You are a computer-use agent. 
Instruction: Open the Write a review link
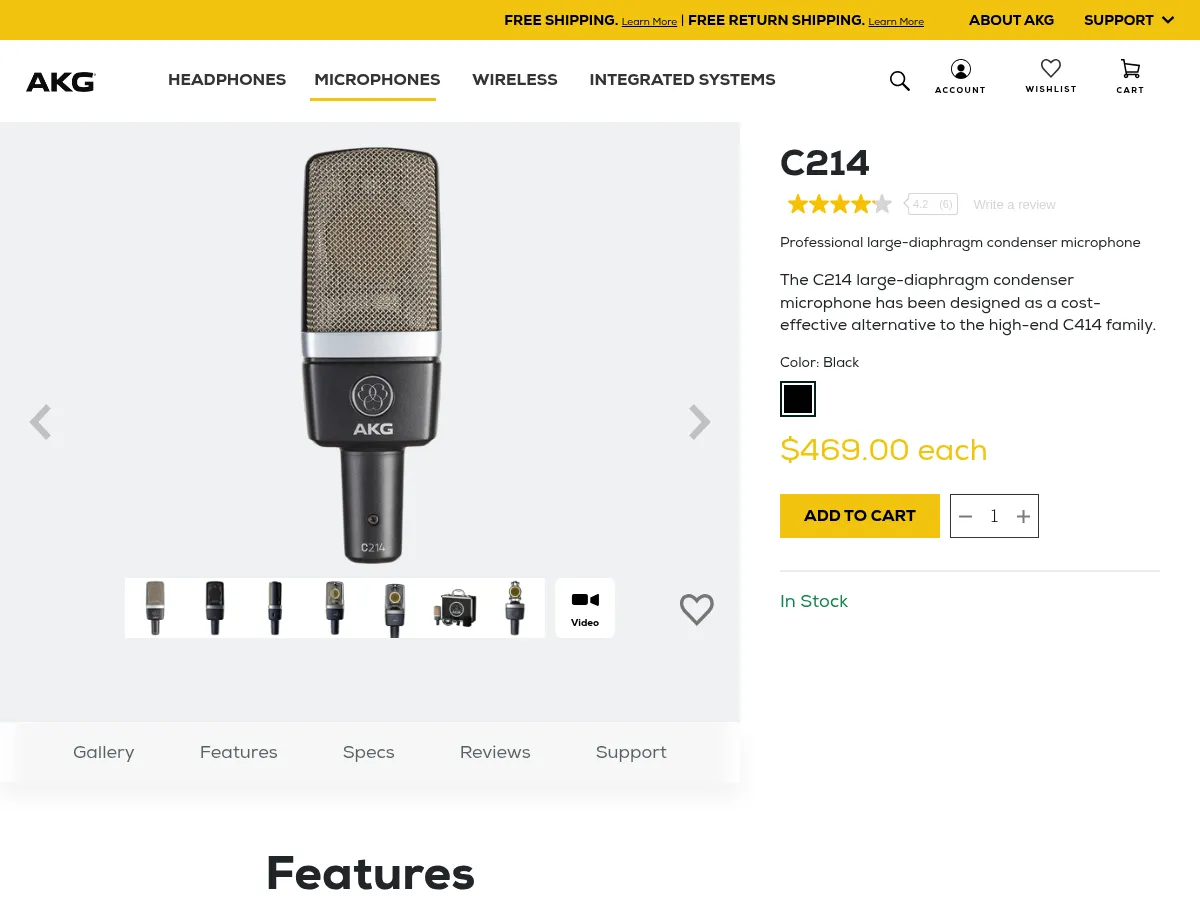point(1014,204)
